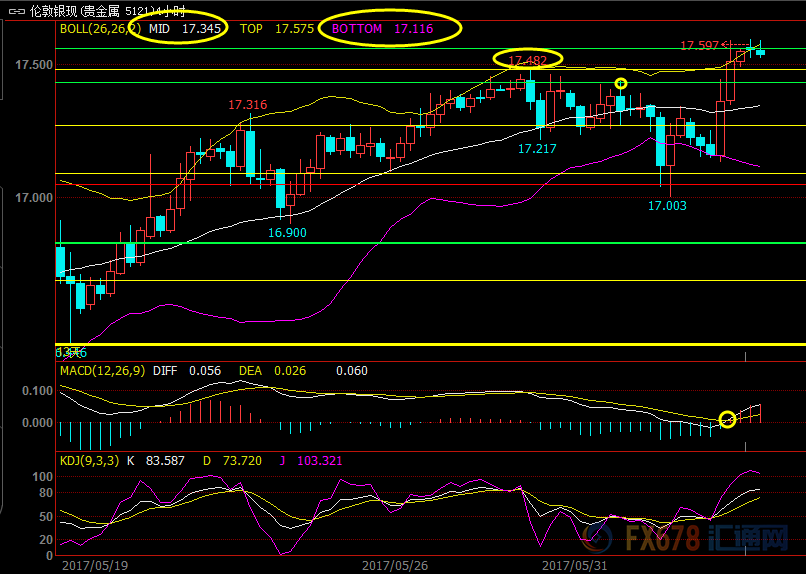Click the BOTTOM 17.116 value
The image size is (806, 574).
click(382, 29)
